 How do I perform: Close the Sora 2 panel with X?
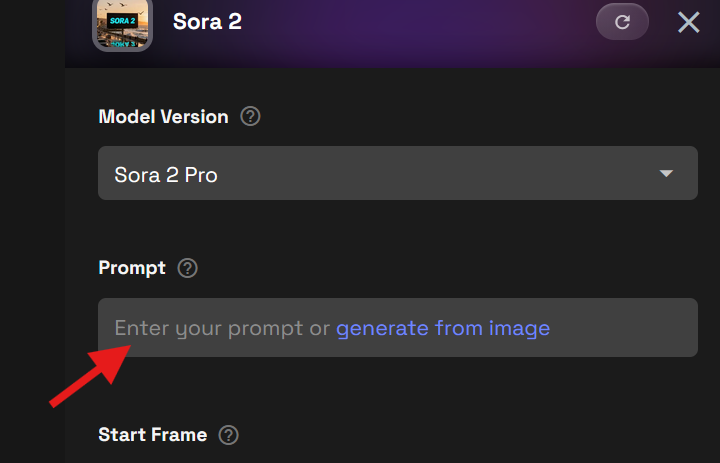click(689, 22)
